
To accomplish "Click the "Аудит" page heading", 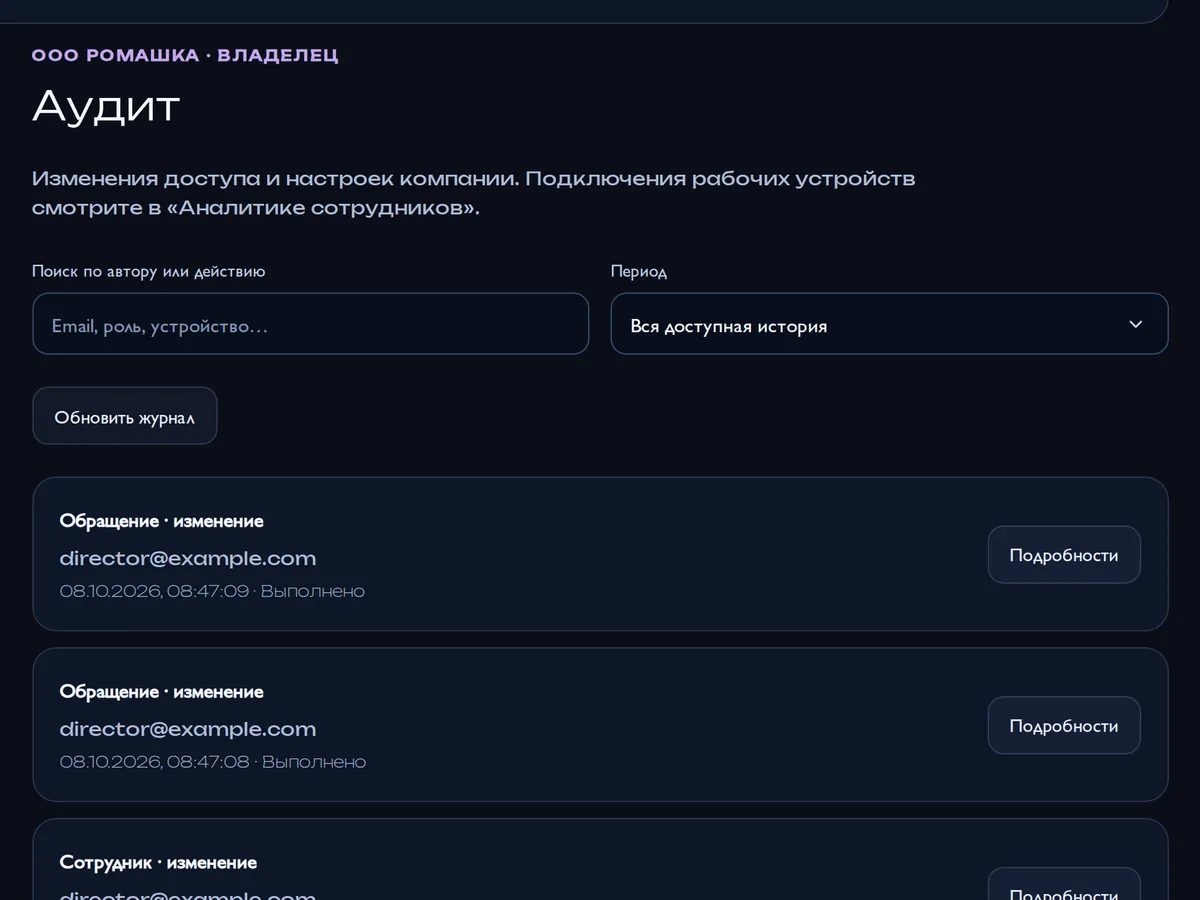I will 106,106.
